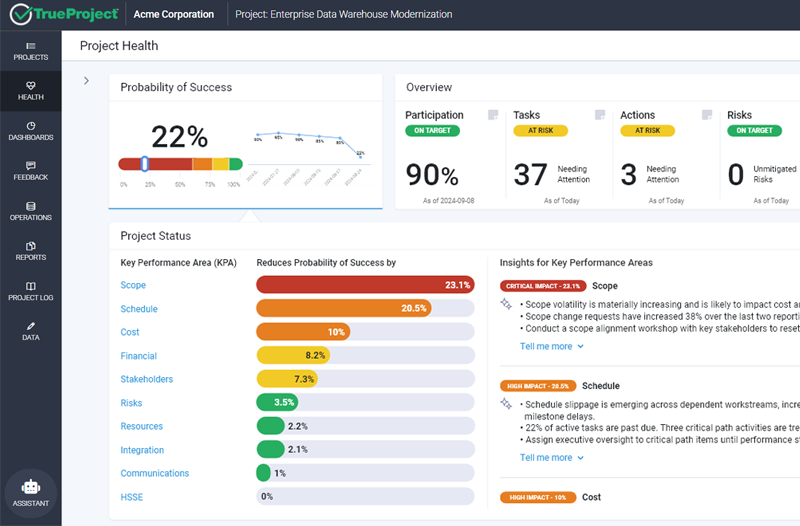Click the Stakeholders 7.3% bar
Viewport: 800px width, 526px height.
[287, 379]
